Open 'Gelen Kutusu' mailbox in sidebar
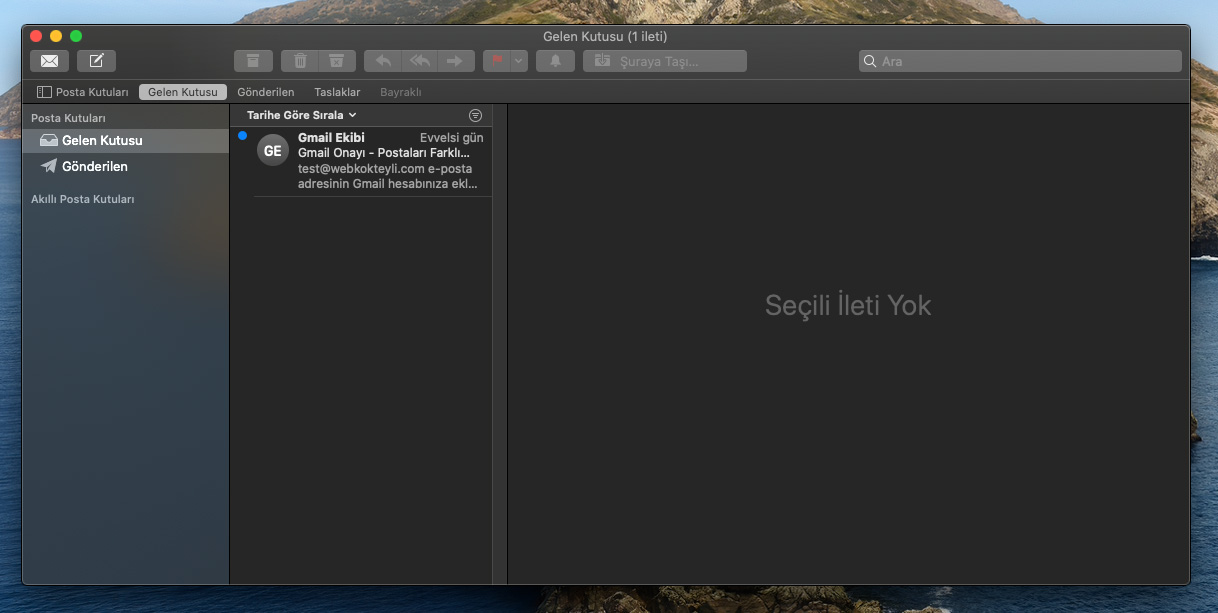The image size is (1218, 613). [x=126, y=141]
